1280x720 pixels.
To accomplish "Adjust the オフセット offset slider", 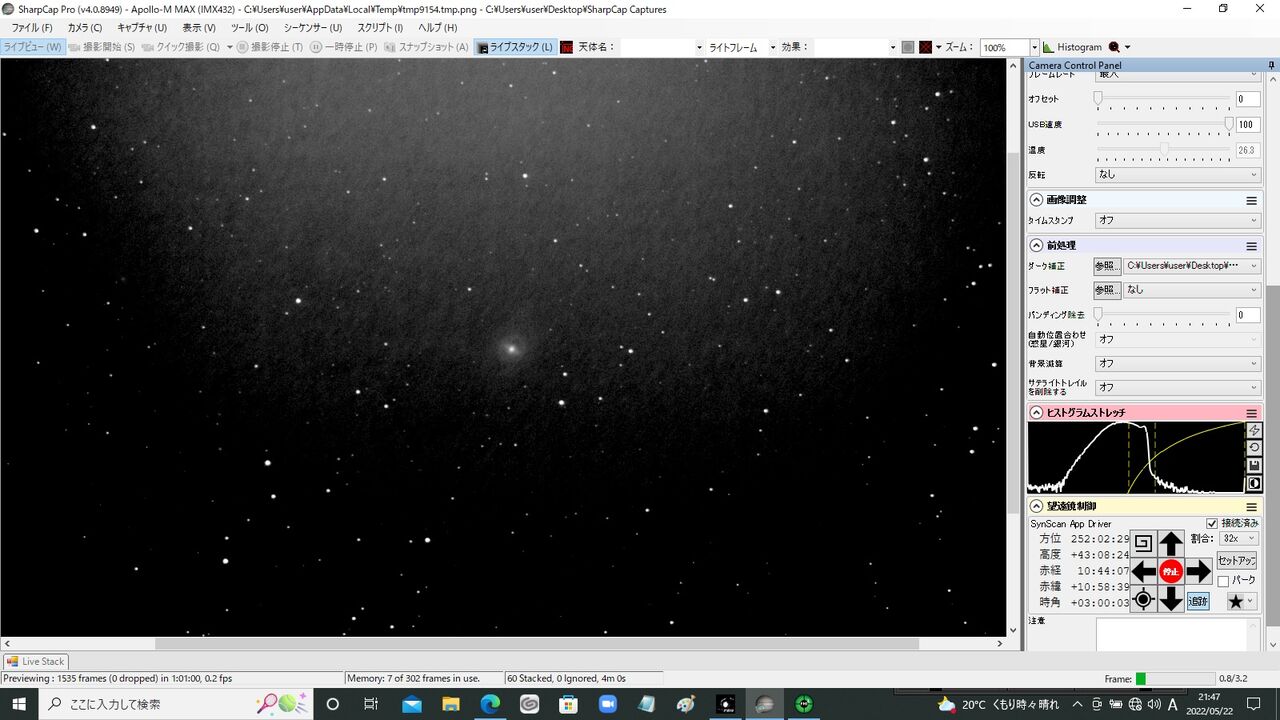I will [x=1098, y=99].
